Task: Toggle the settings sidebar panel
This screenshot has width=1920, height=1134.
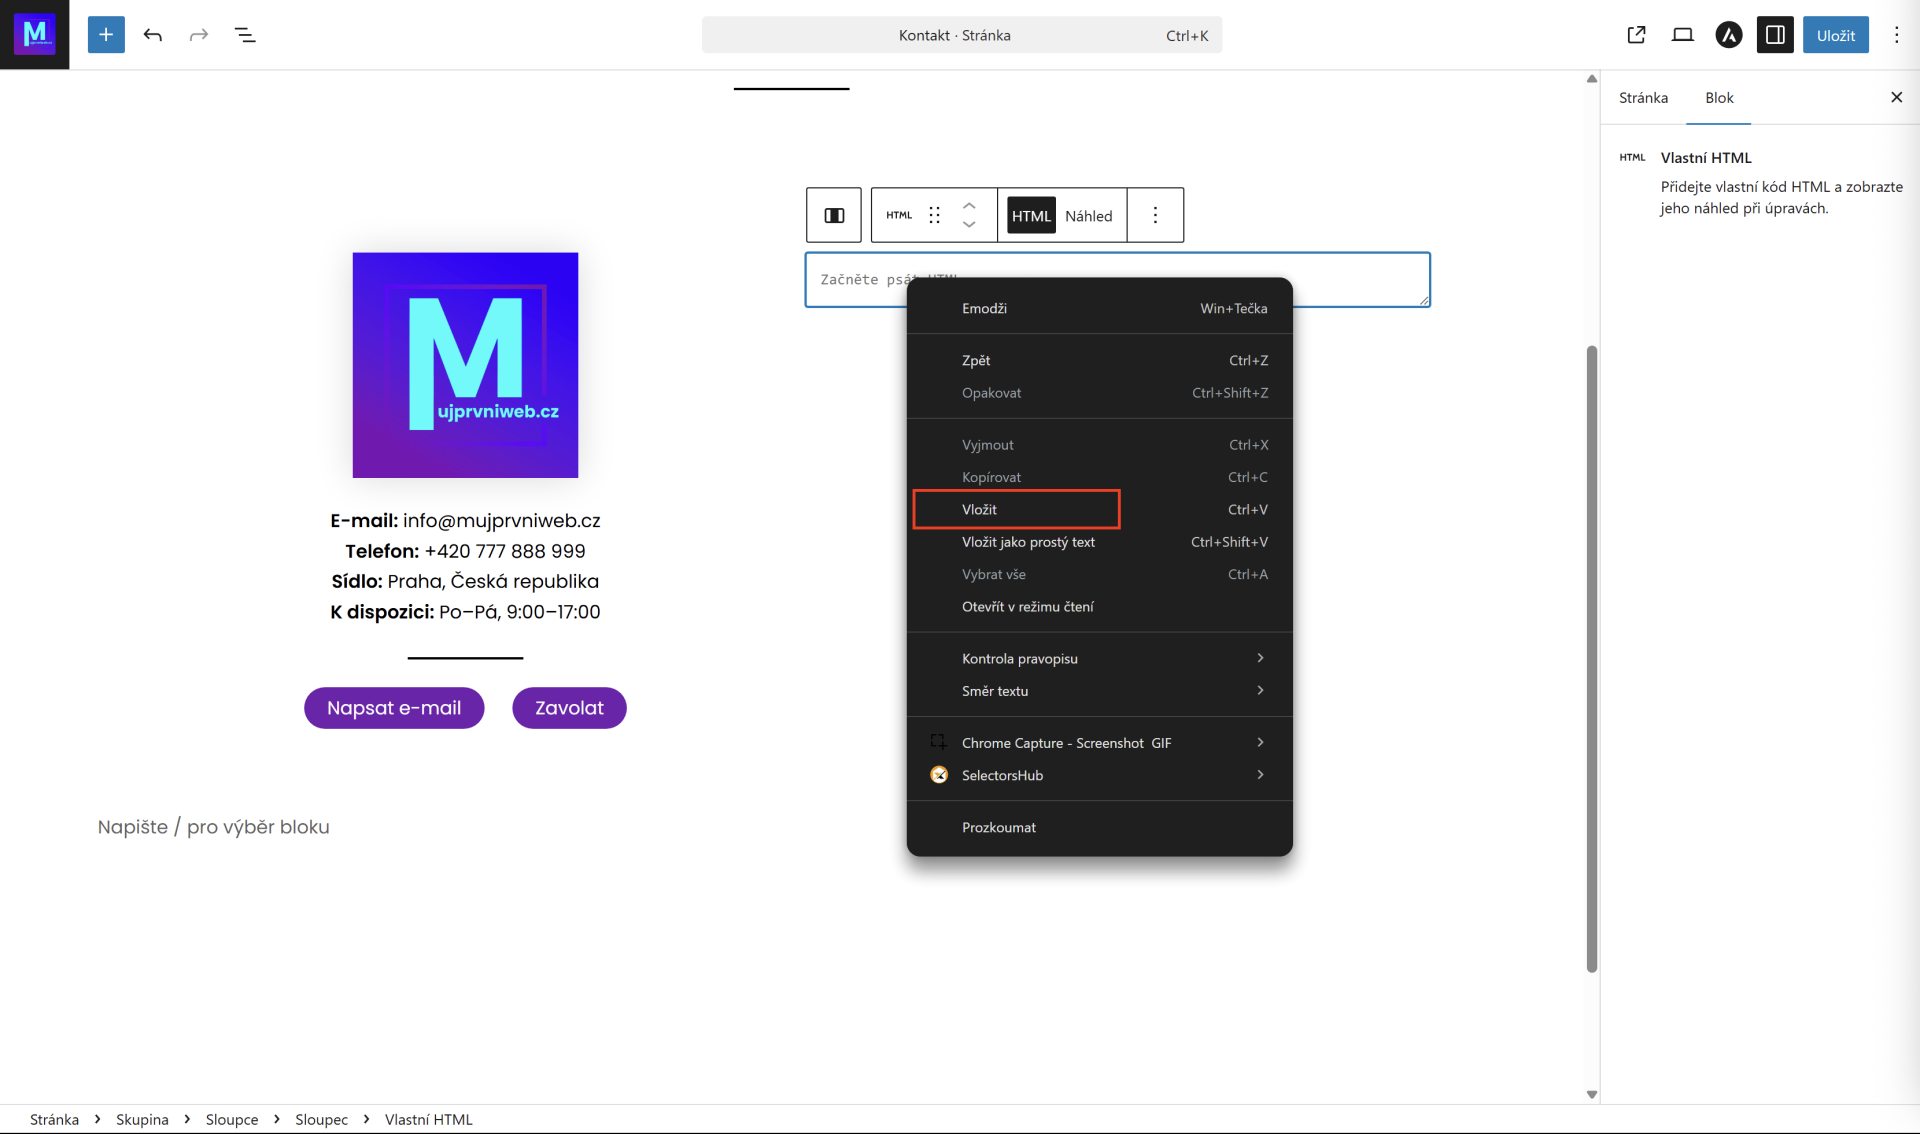Action: point(1775,35)
